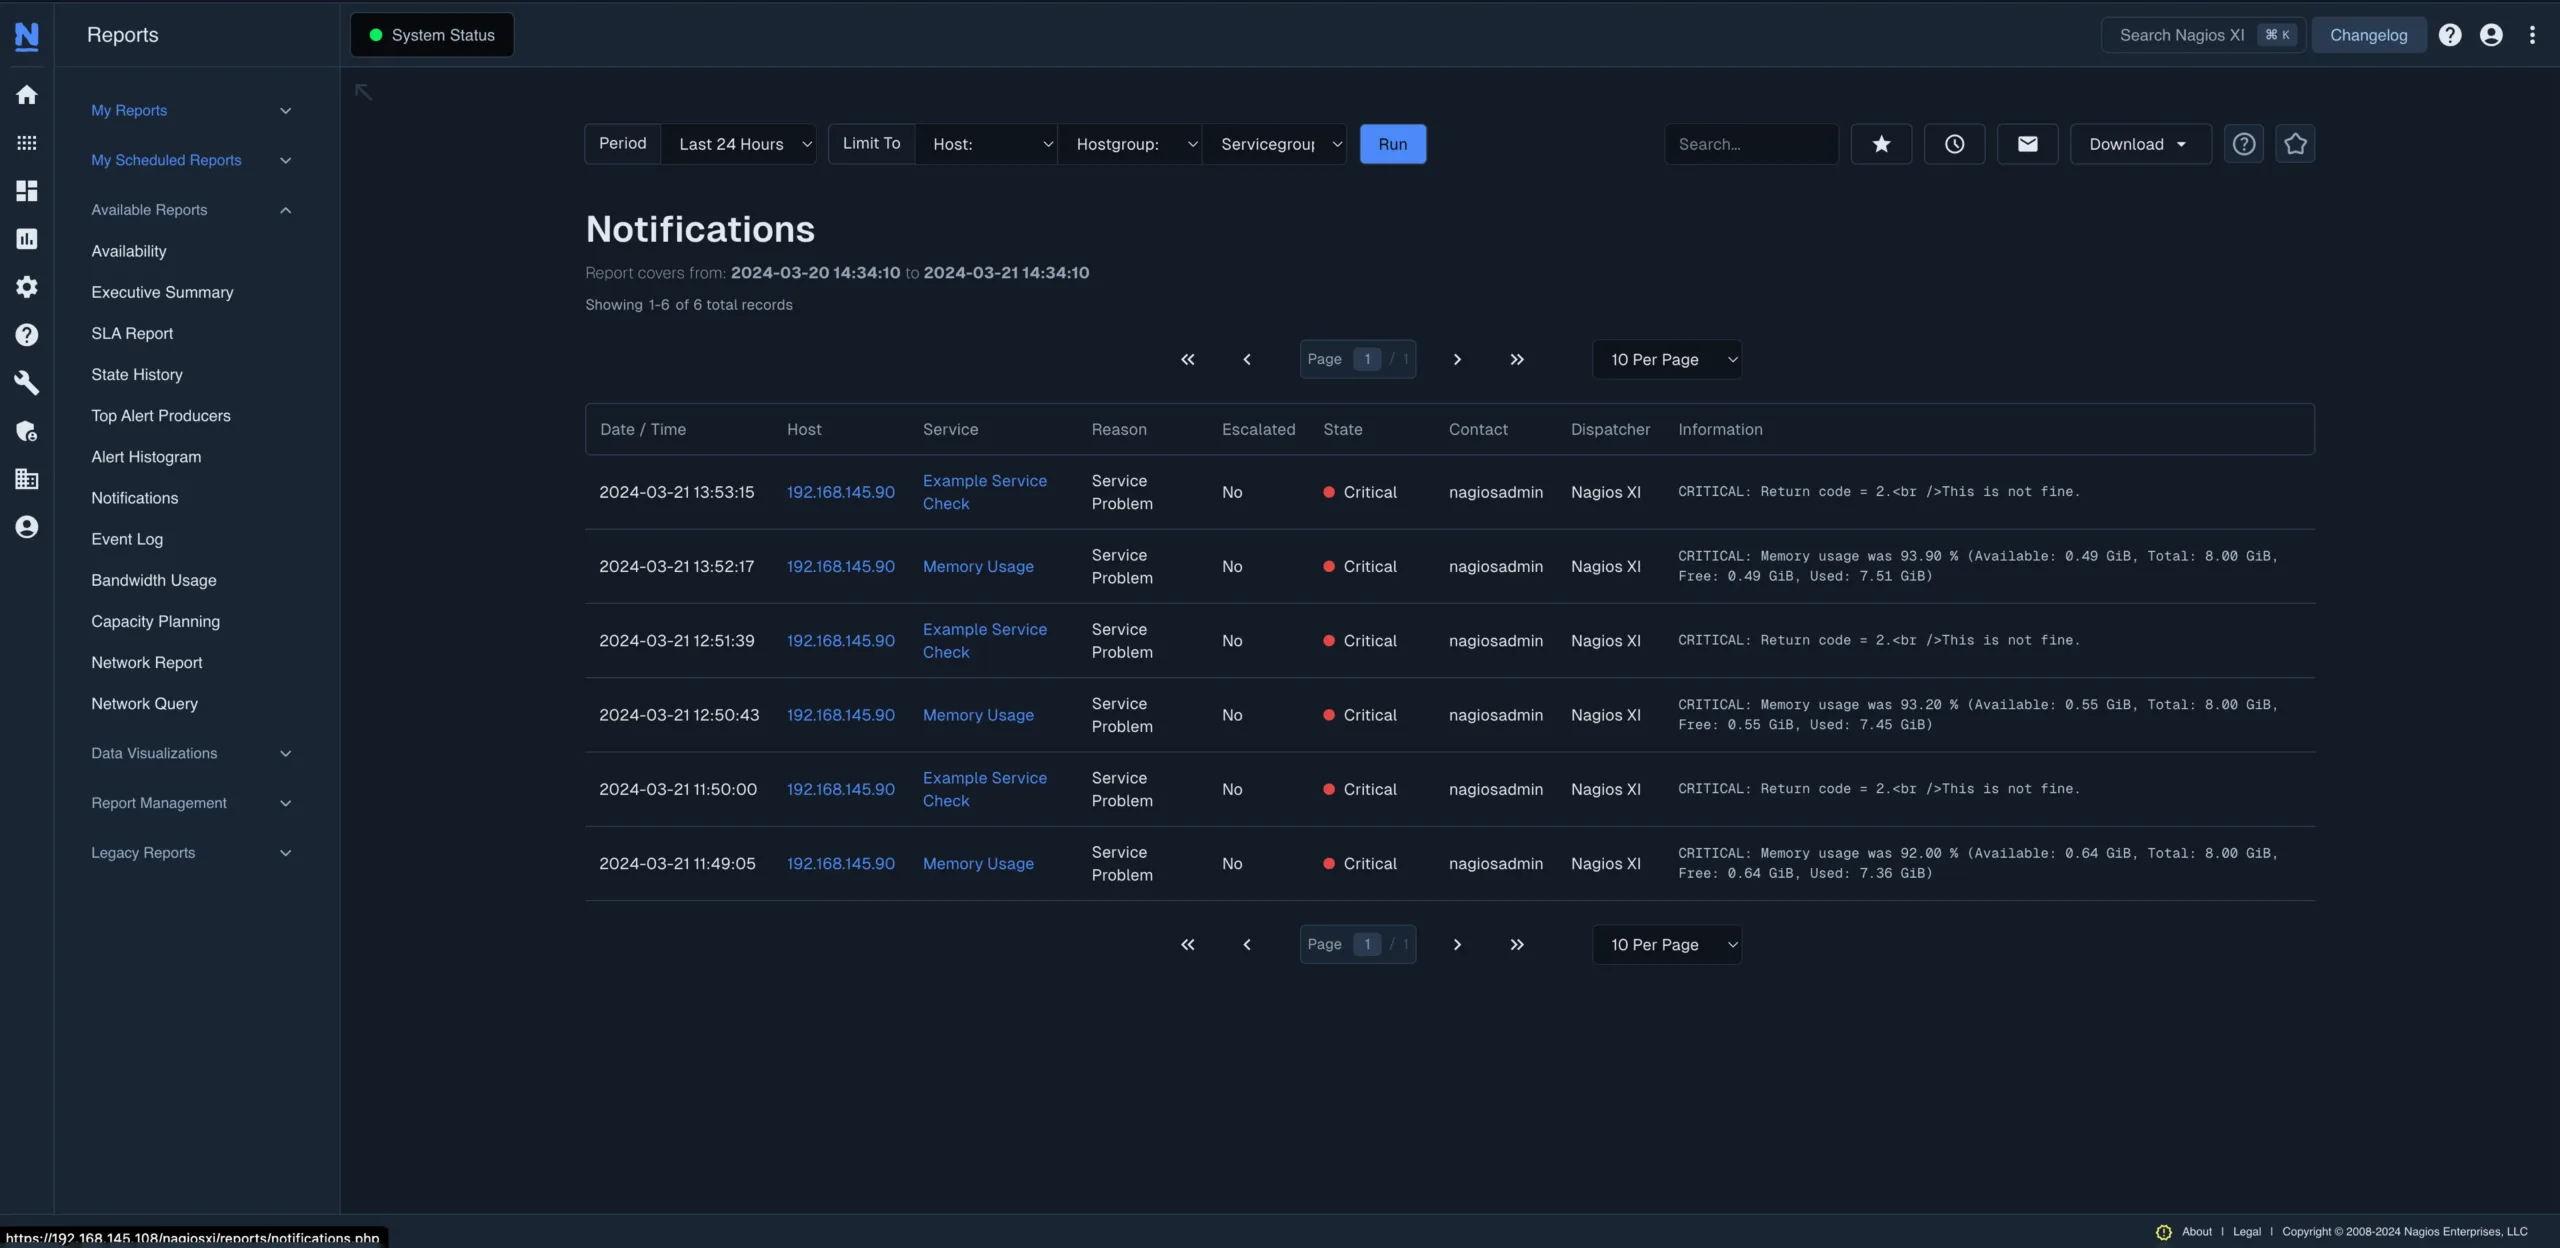Expand the Download options dropdown
2560x1248 pixels.
coord(2138,143)
